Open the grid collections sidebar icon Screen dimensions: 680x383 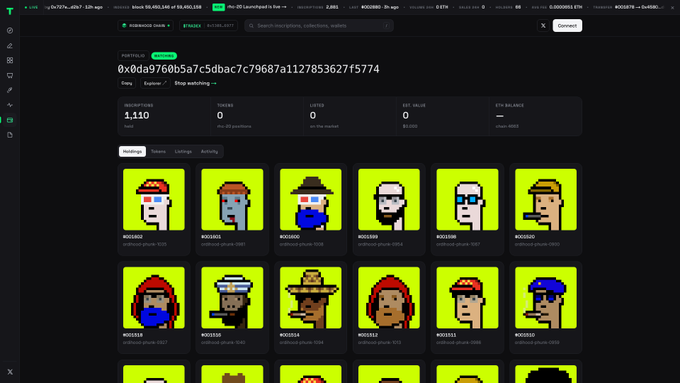pyautogui.click(x=10, y=60)
